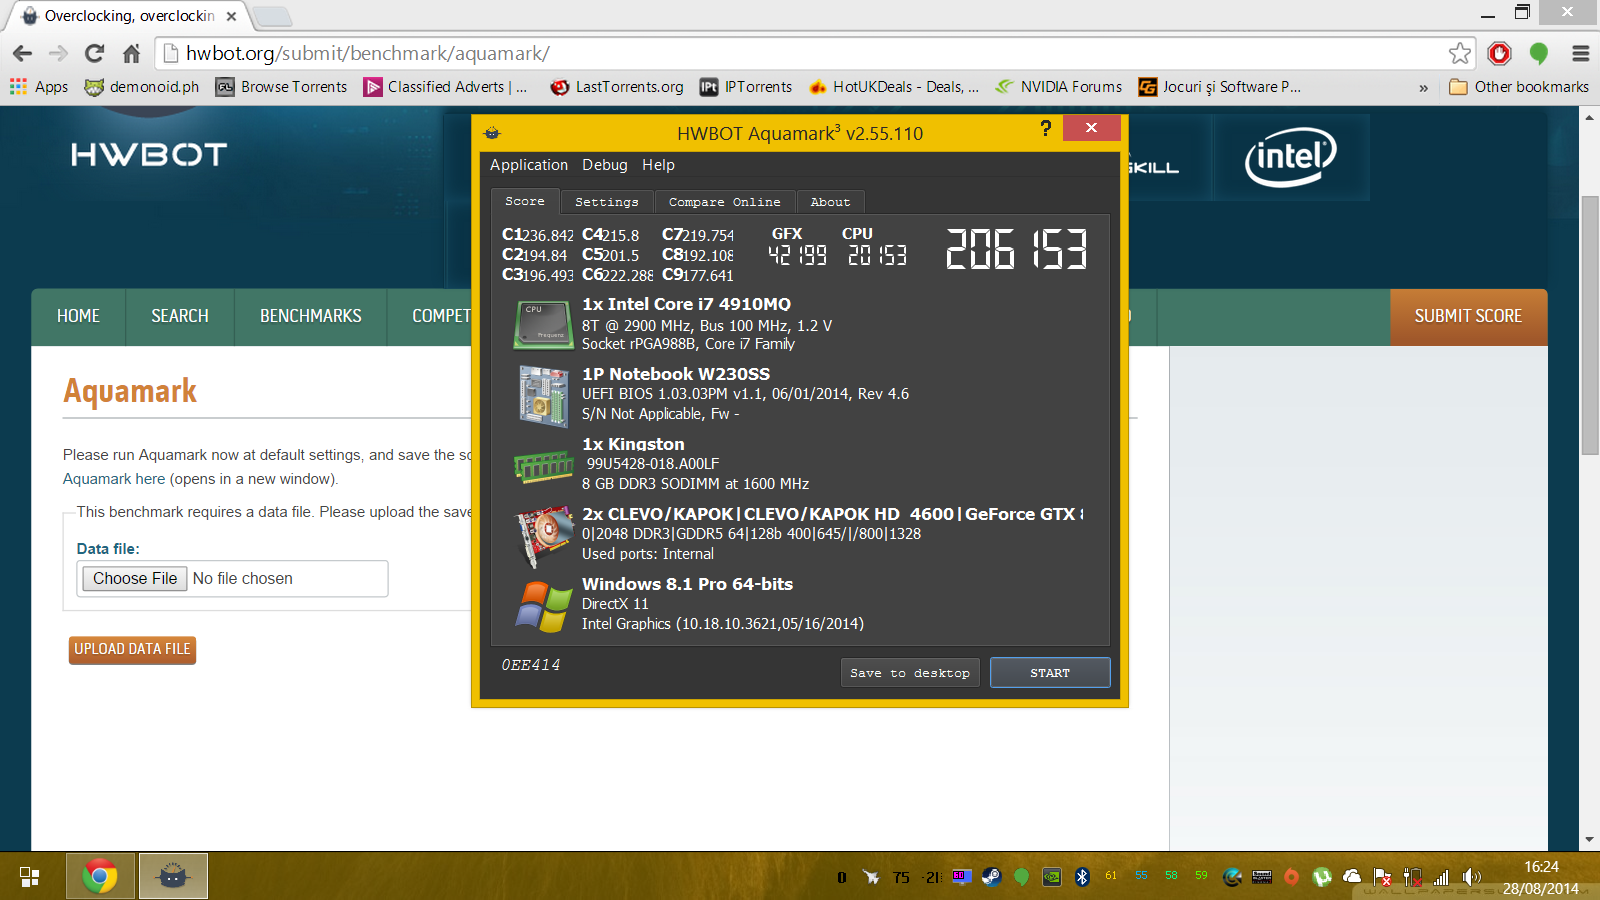Click the green Hangouts extension icon
Viewport: 1600px width, 900px height.
pyautogui.click(x=1539, y=53)
